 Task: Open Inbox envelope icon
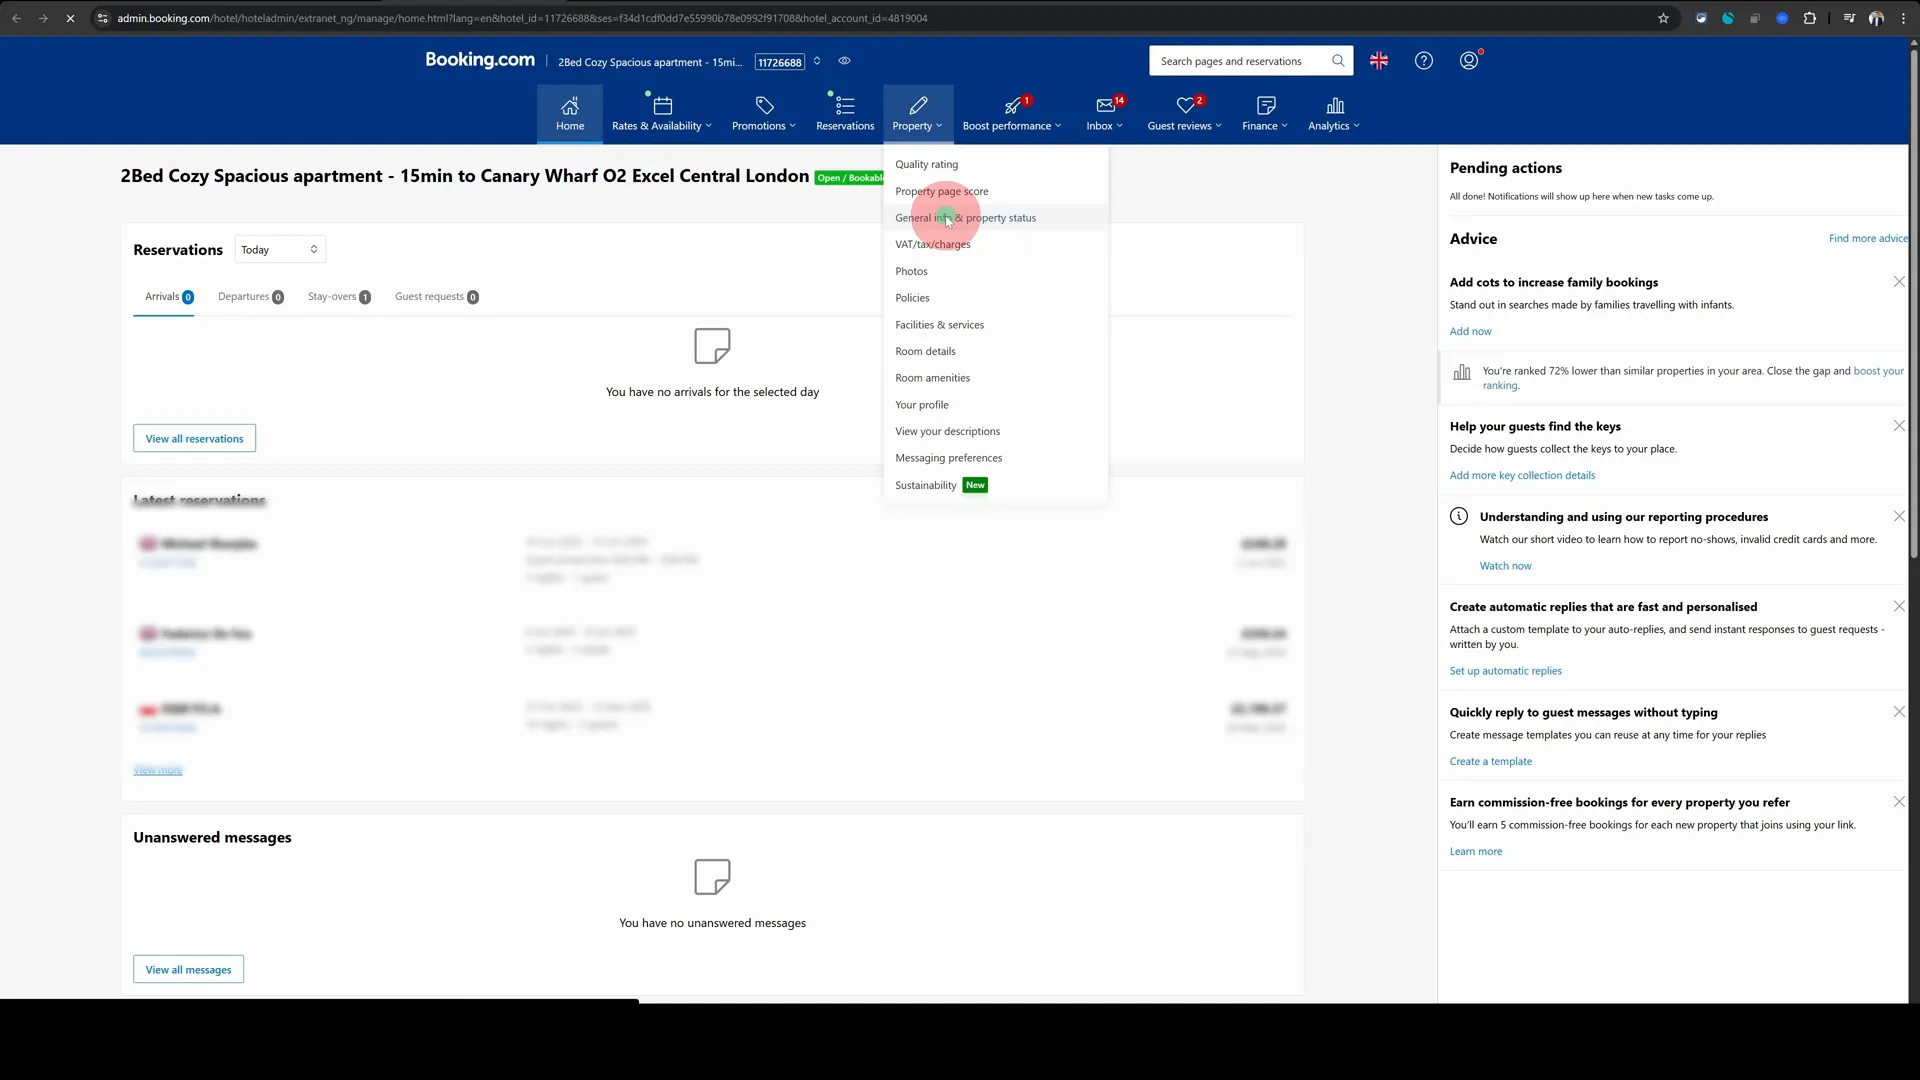click(1105, 106)
